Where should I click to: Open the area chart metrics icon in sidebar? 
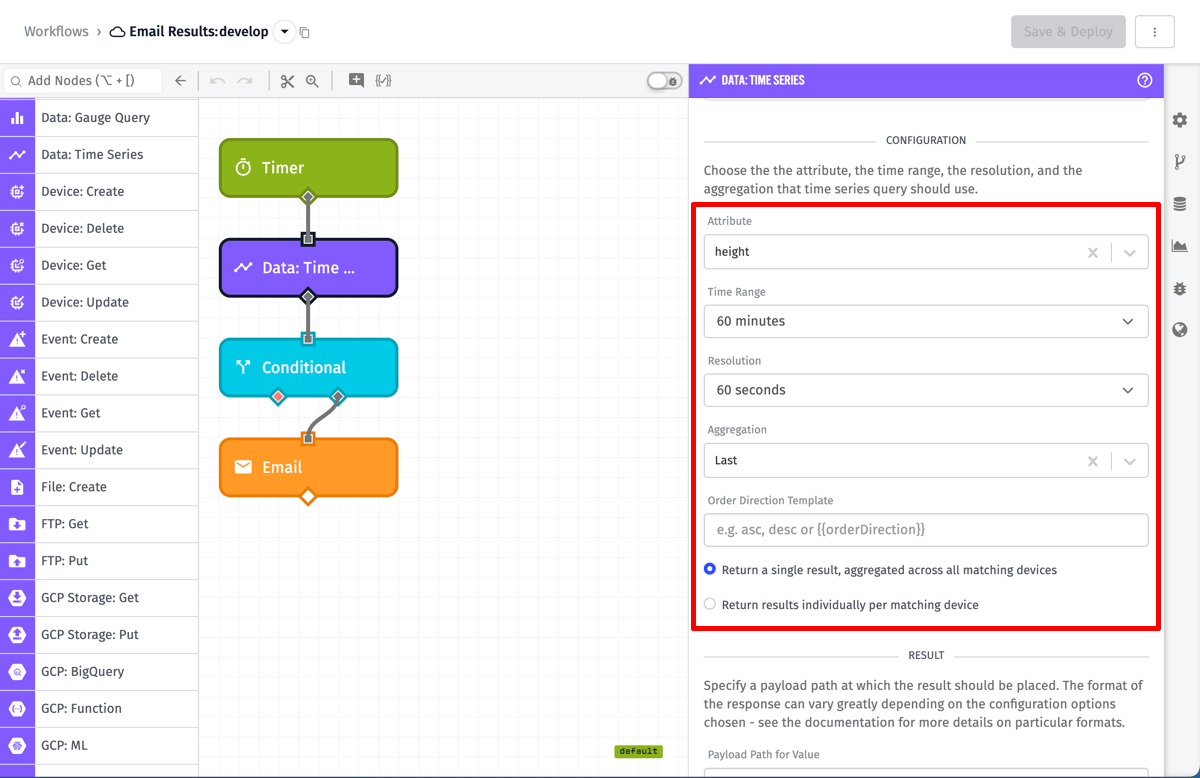coord(1180,246)
